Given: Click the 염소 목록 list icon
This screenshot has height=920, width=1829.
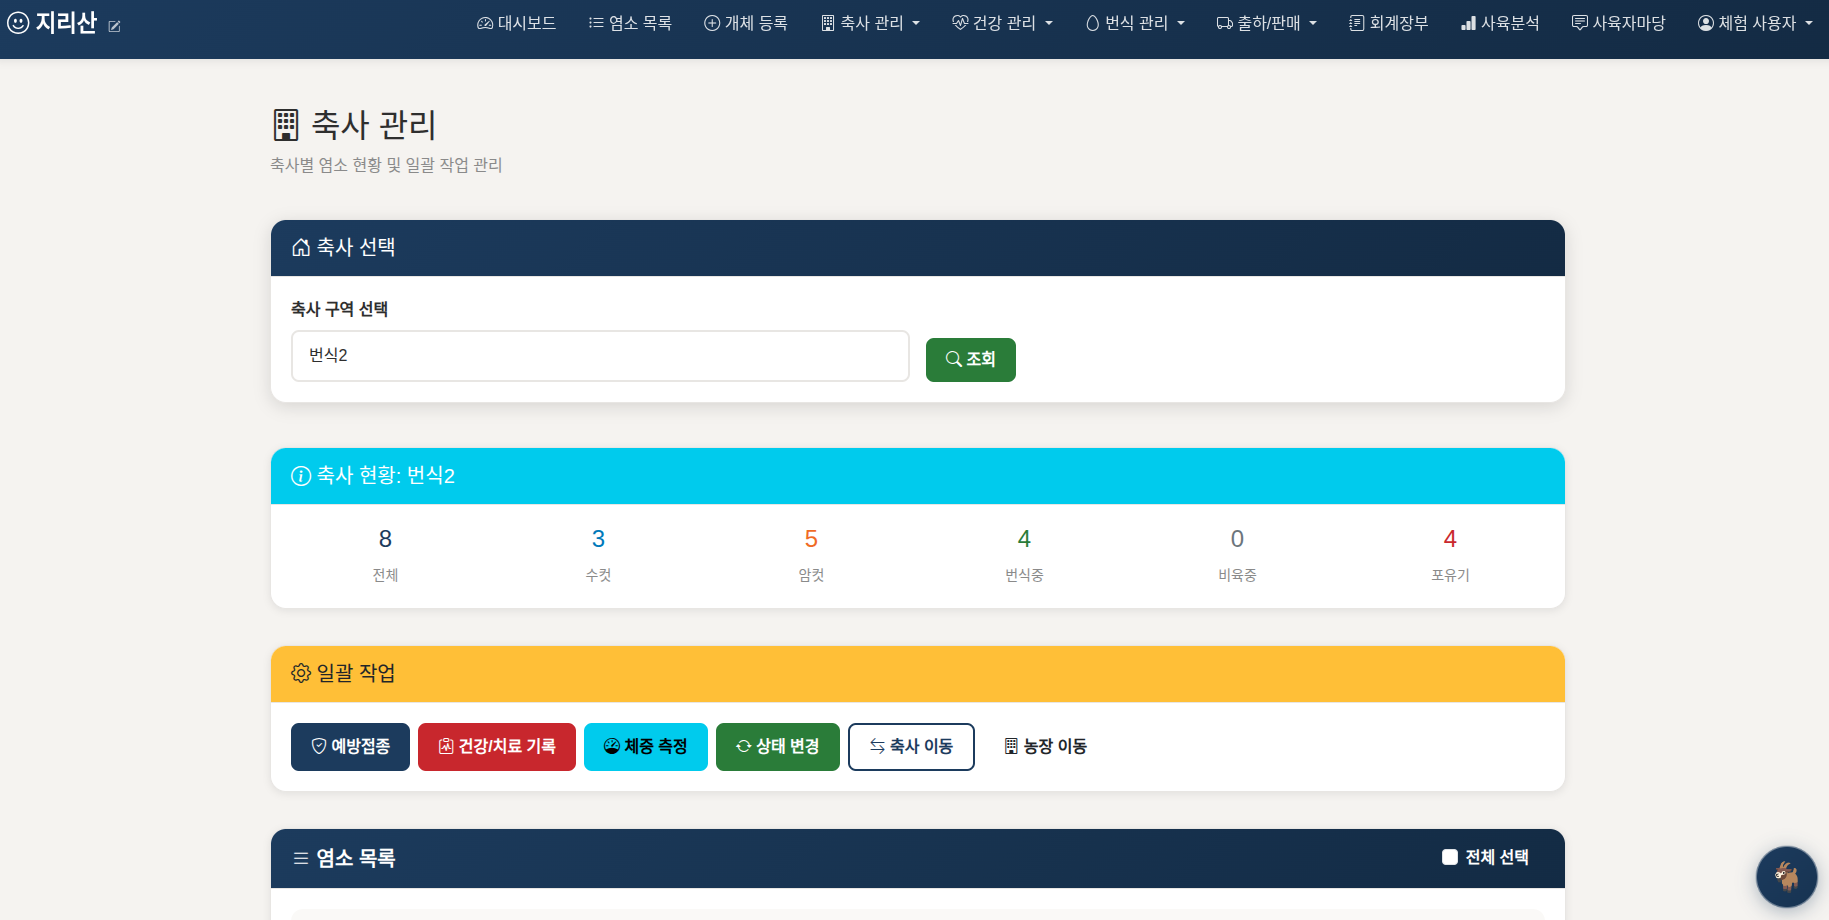Looking at the screenshot, I should pyautogui.click(x=596, y=22).
